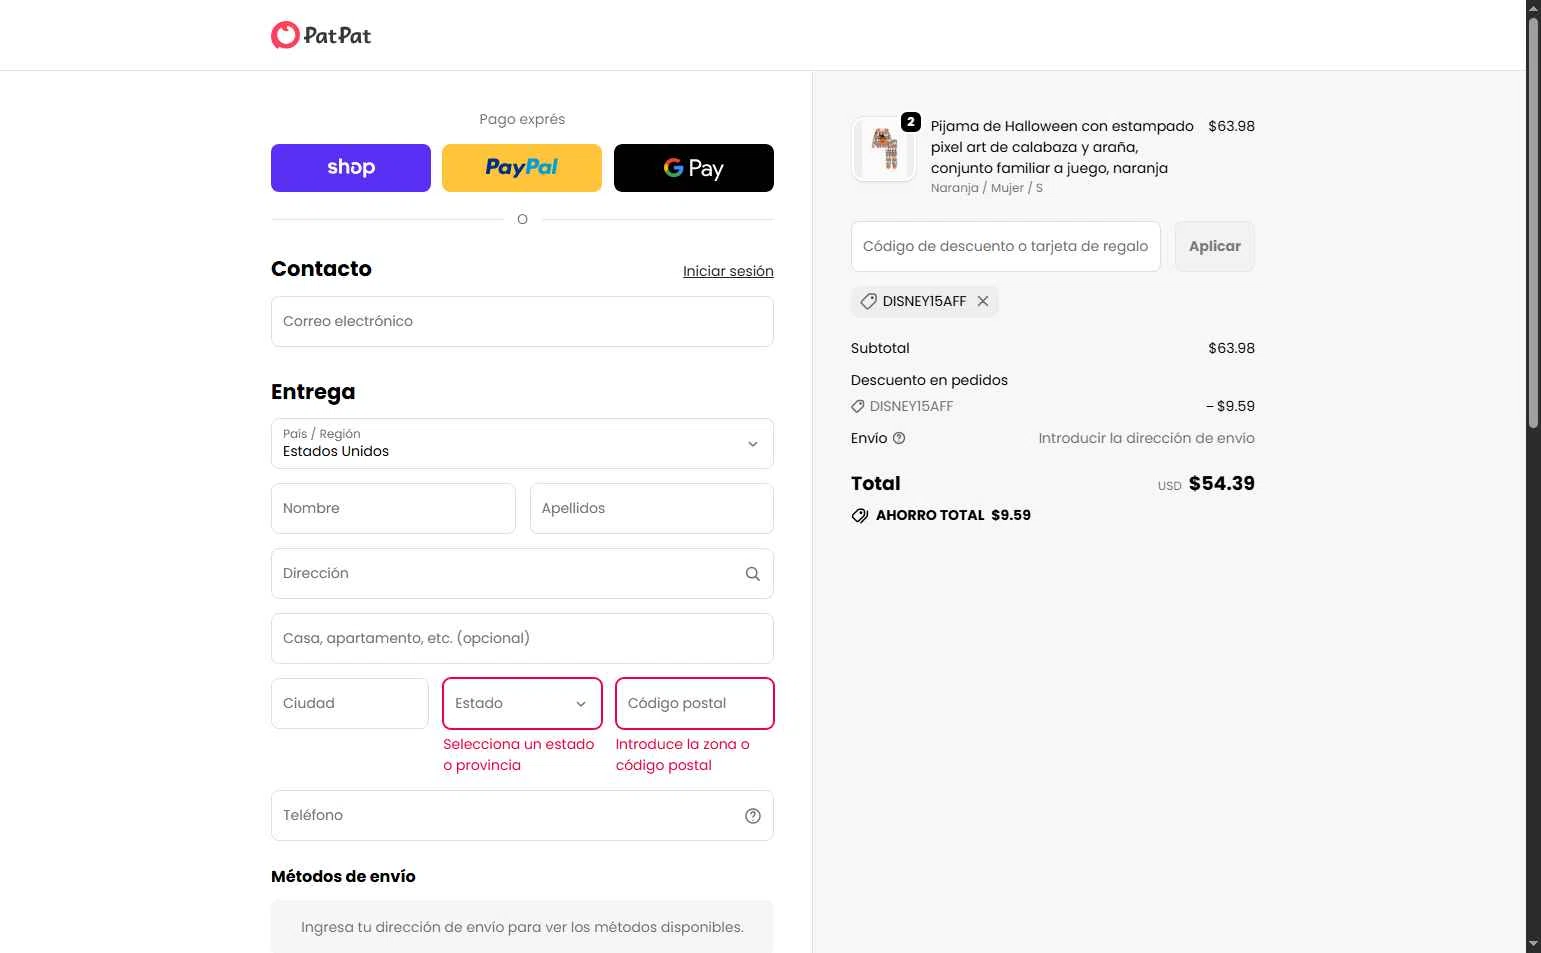
Task: Click the Métodos de envío heading
Action: (x=343, y=876)
